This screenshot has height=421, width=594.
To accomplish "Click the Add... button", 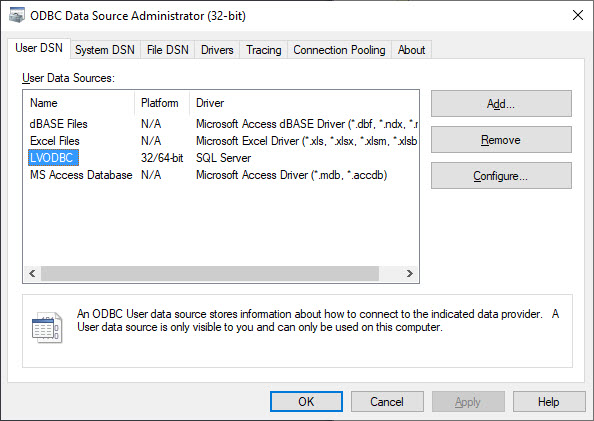I will (501, 103).
